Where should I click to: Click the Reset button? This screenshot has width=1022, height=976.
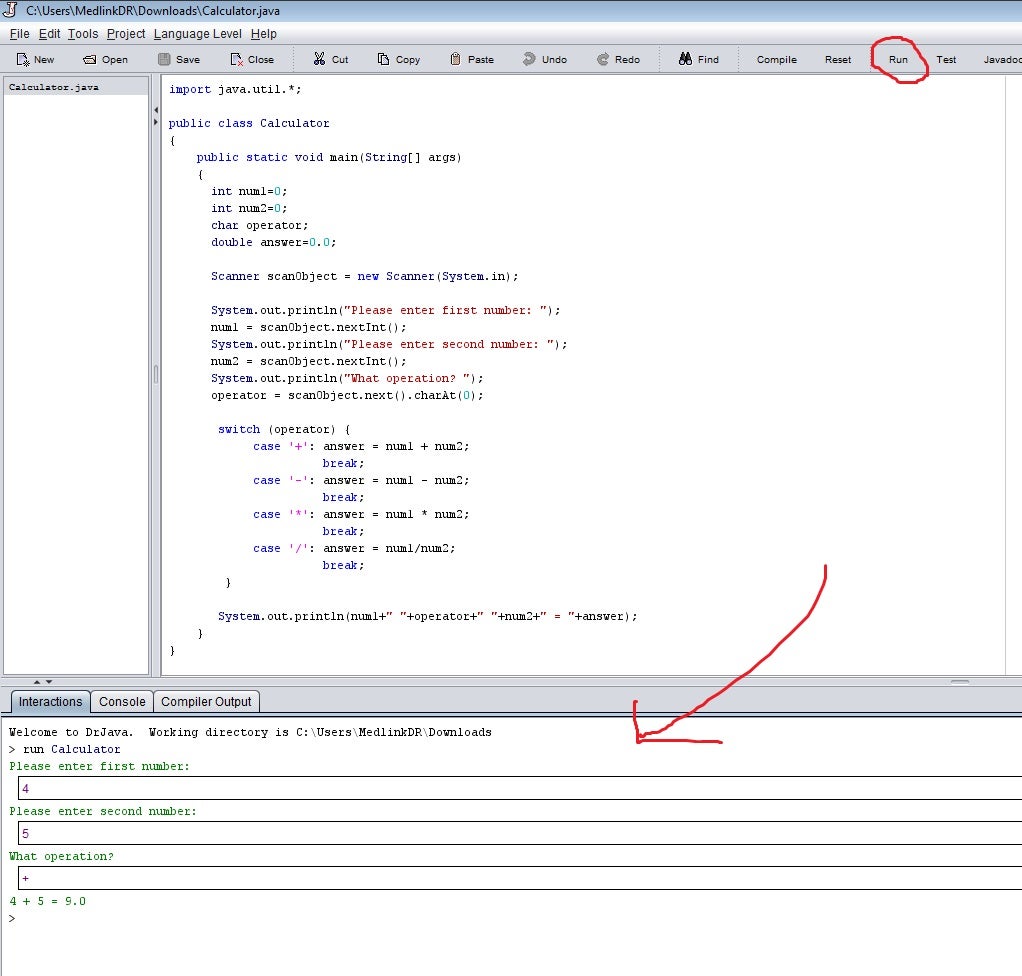[x=838, y=59]
